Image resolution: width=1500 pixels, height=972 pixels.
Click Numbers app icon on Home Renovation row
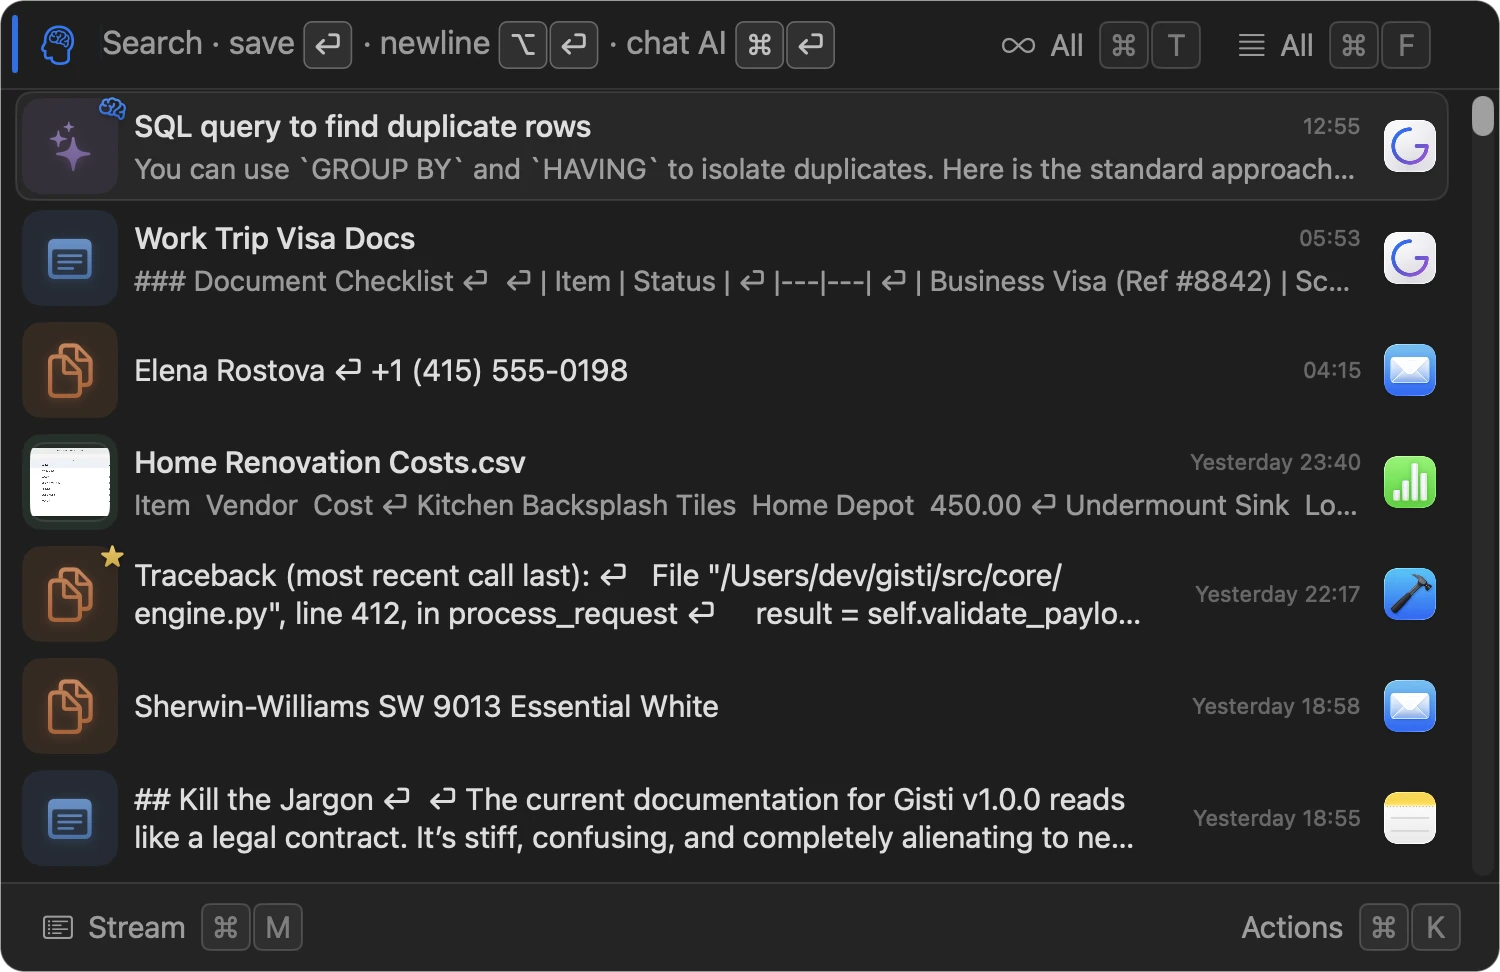coord(1410,482)
